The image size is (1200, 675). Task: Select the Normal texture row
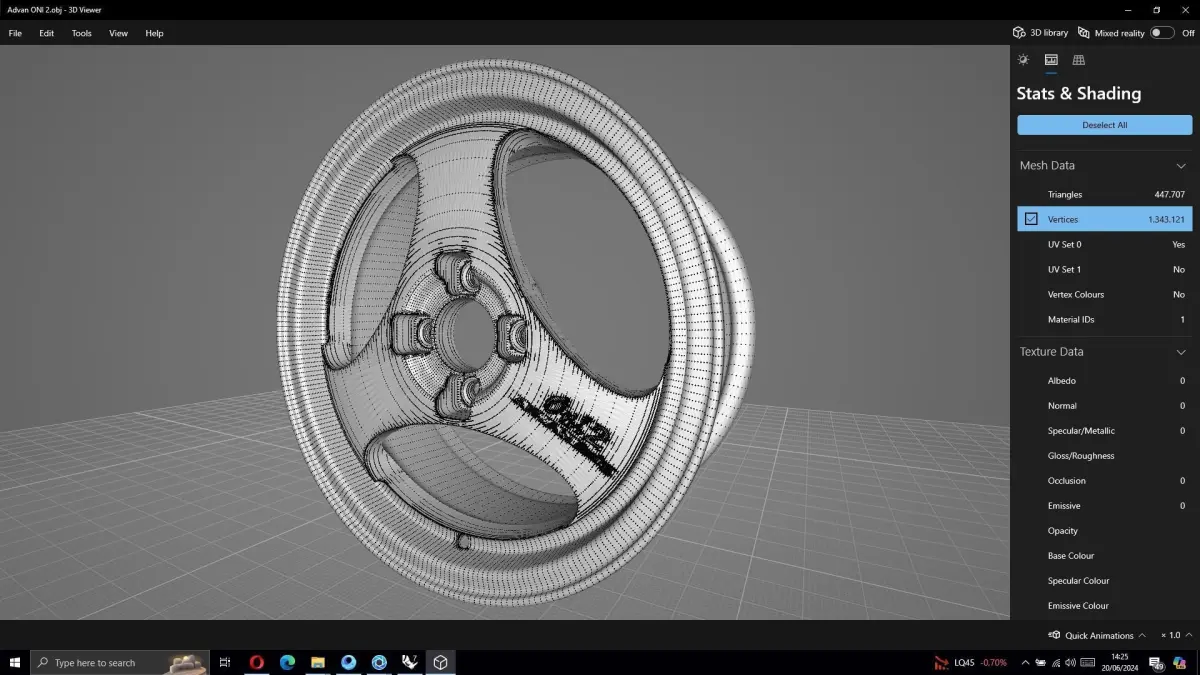tap(1104, 405)
